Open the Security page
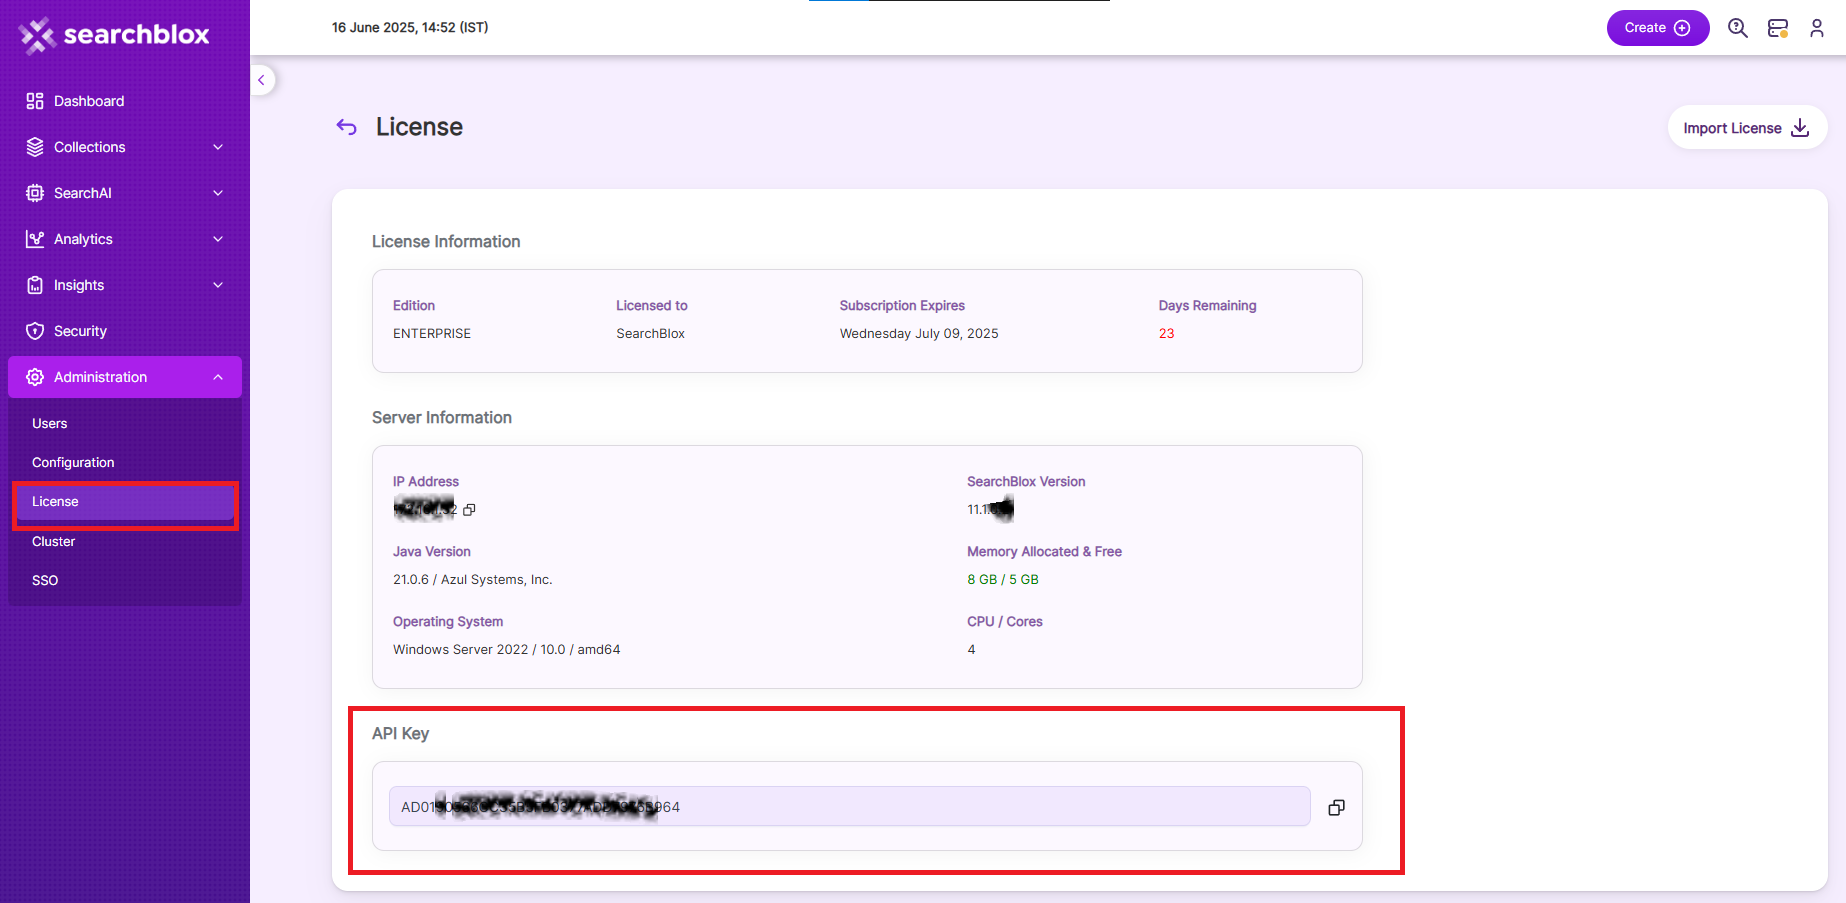Viewport: 1846px width, 903px height. click(124, 331)
